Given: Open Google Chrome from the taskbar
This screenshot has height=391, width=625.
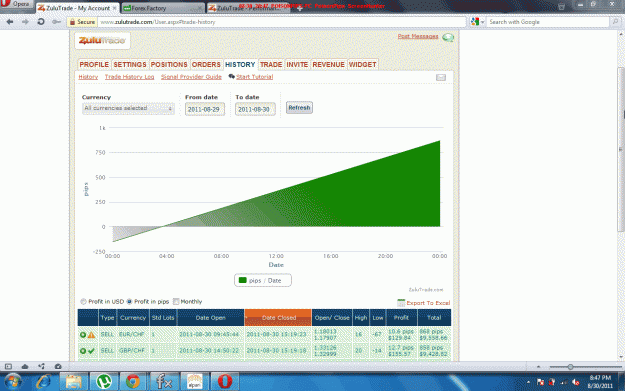Looking at the screenshot, I should [133, 381].
